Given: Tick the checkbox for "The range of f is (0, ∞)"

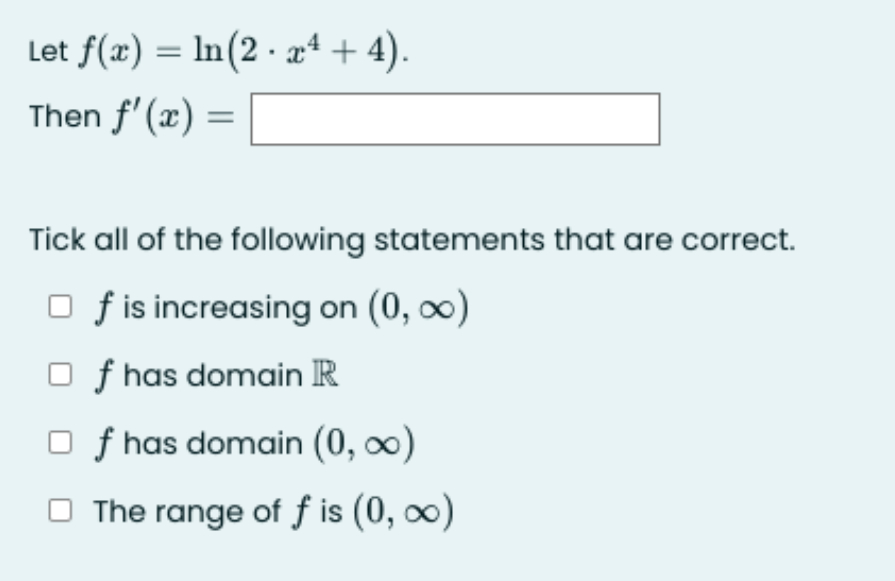Looking at the screenshot, I should 62,506.
